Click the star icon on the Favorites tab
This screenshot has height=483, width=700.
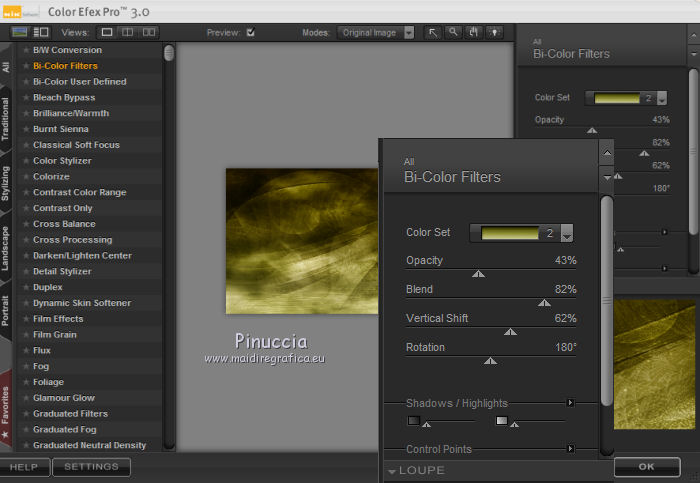pos(5,434)
